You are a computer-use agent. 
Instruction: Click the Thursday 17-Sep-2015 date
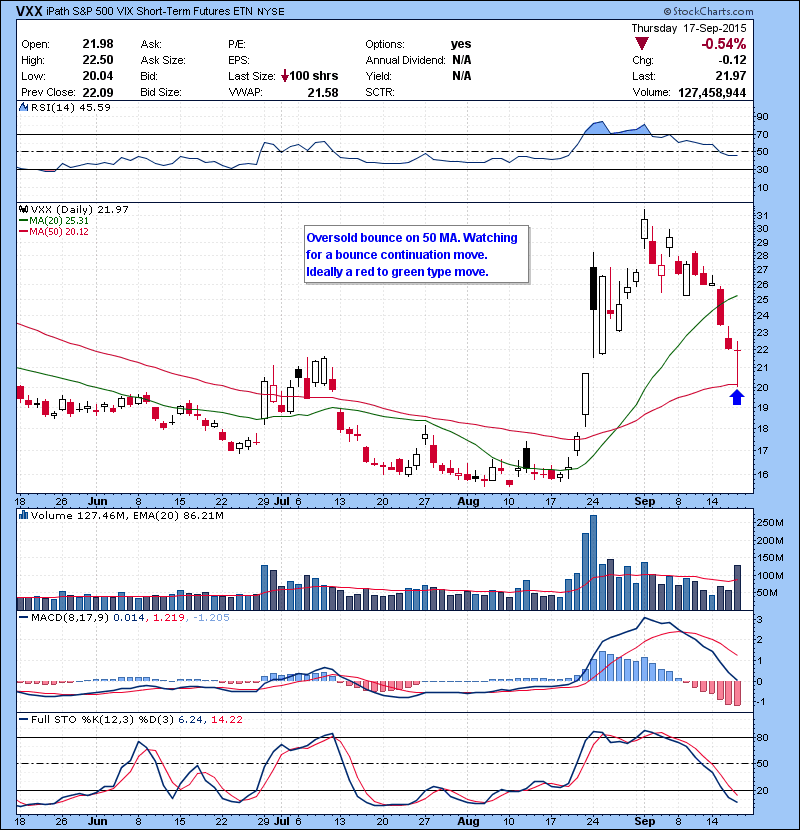689,28
